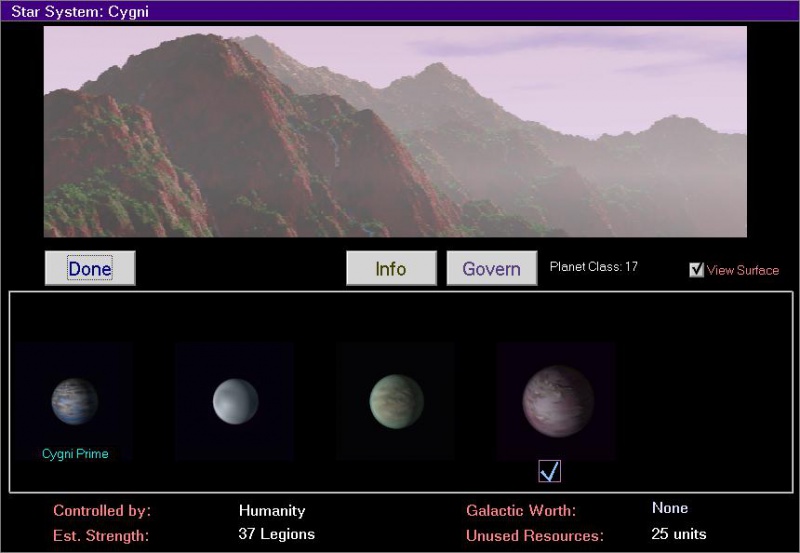
Task: Toggle the checkmark below the fourth planet
Action: click(549, 471)
